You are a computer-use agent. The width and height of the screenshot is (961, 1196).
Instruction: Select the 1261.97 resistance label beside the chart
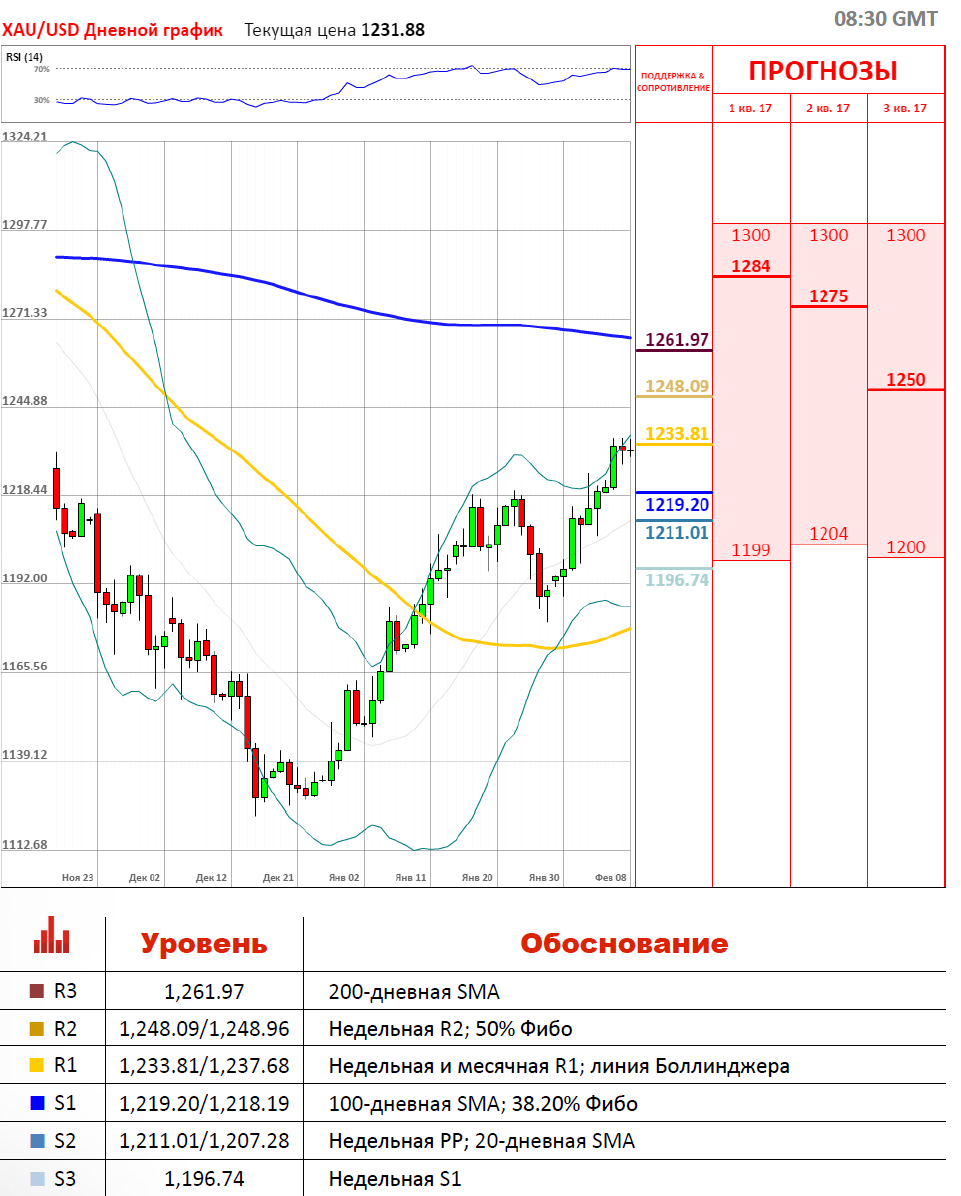(x=676, y=340)
